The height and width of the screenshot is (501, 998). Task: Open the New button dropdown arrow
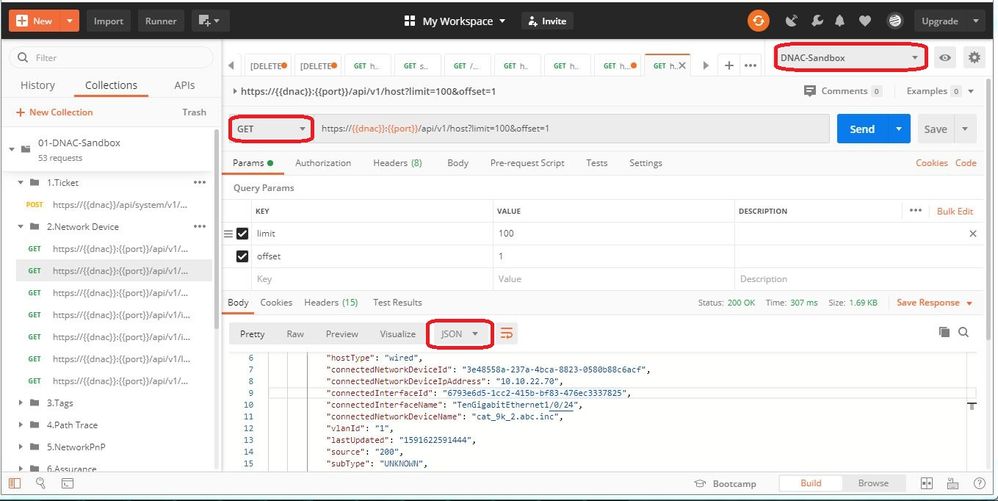click(69, 21)
